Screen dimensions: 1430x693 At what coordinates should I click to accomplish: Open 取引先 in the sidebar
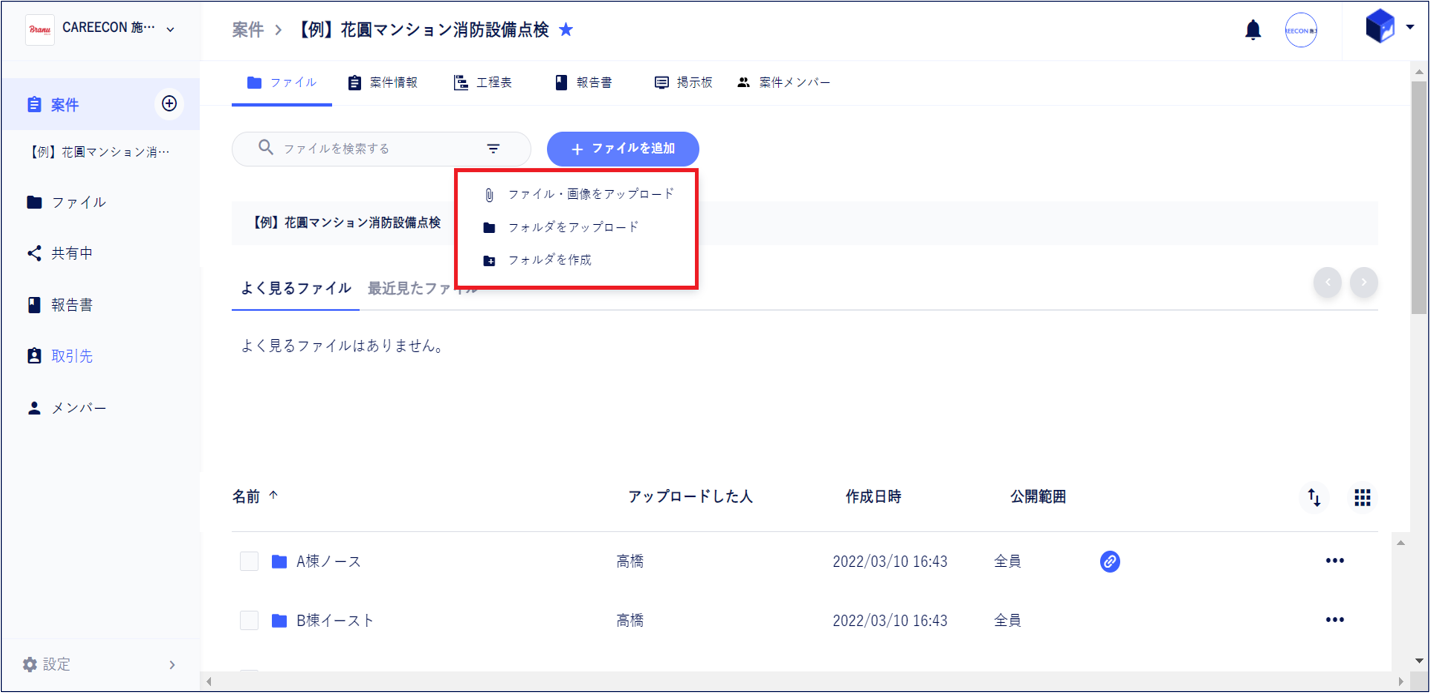coord(72,356)
